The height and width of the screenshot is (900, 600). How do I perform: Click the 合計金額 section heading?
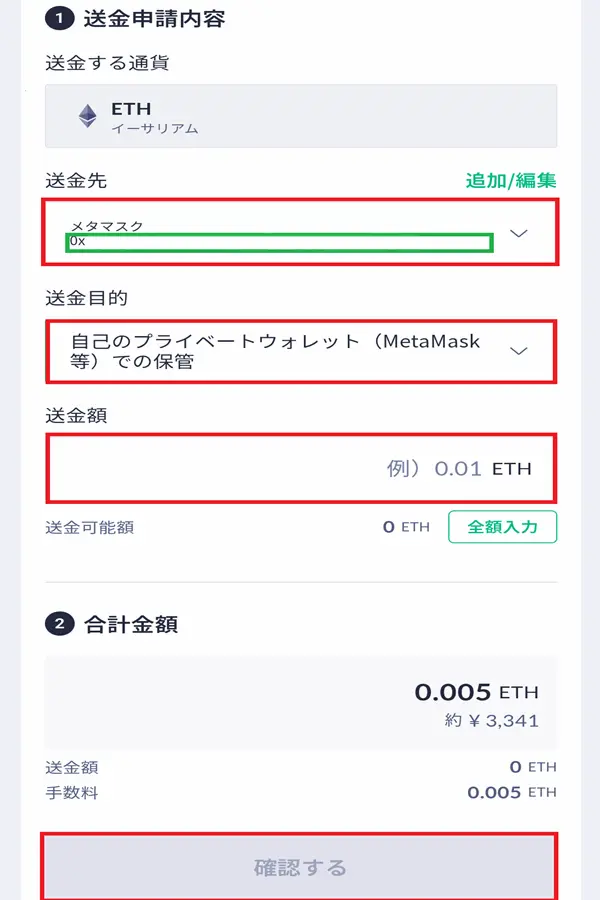[131, 624]
